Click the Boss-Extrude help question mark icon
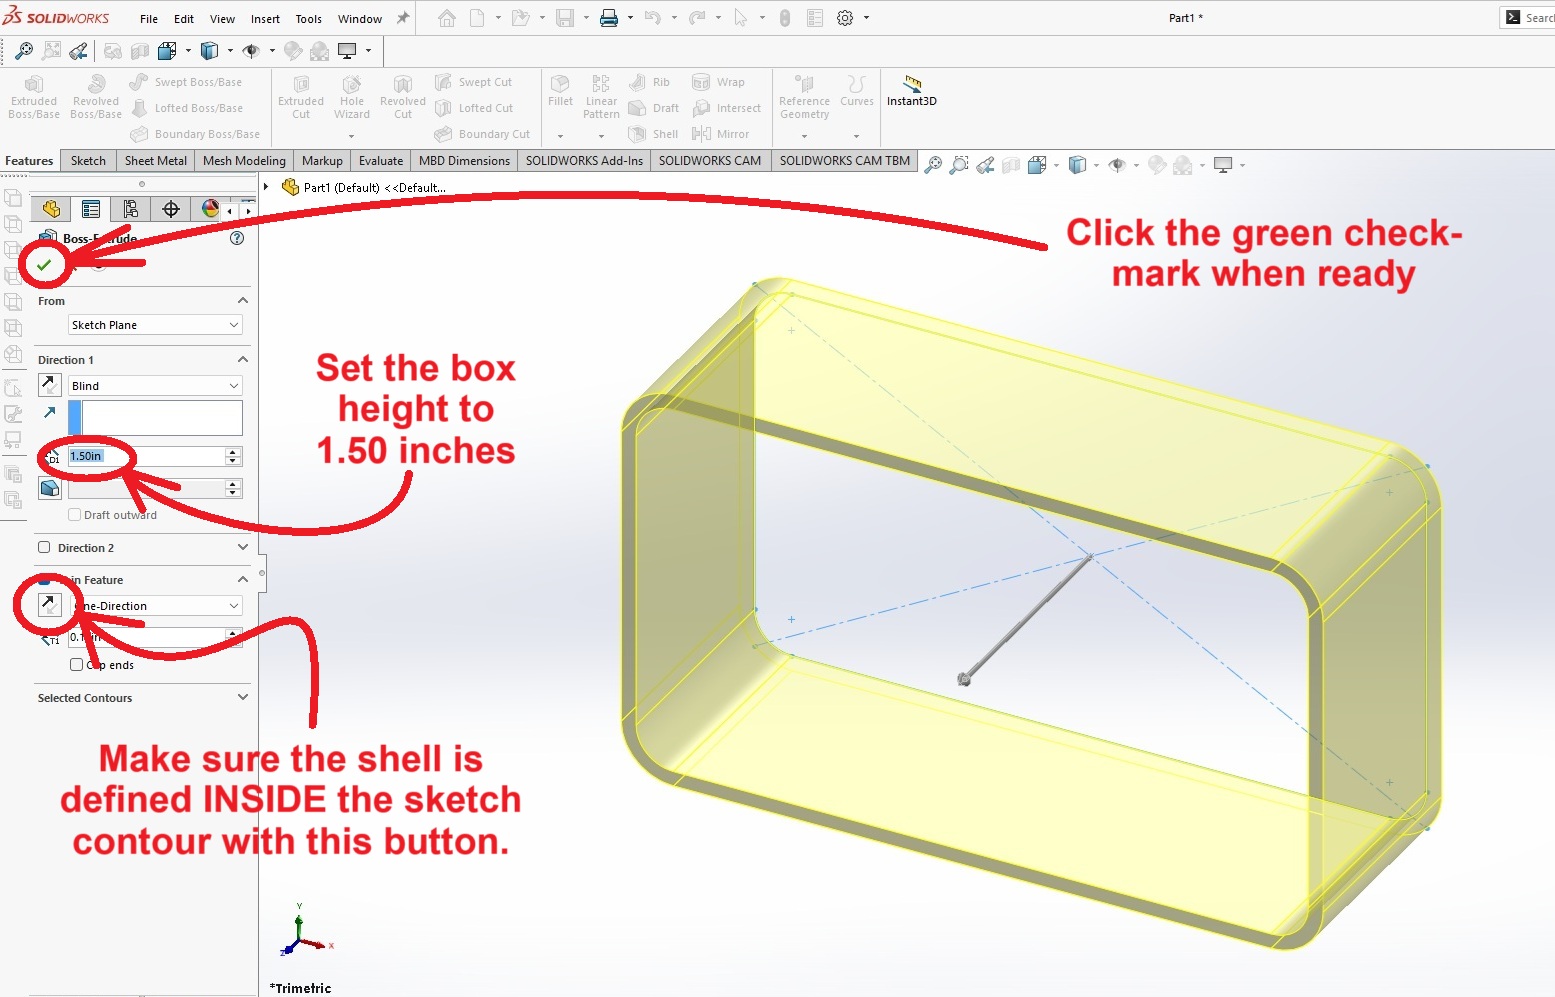Viewport: 1555px width, 997px height. 237,238
